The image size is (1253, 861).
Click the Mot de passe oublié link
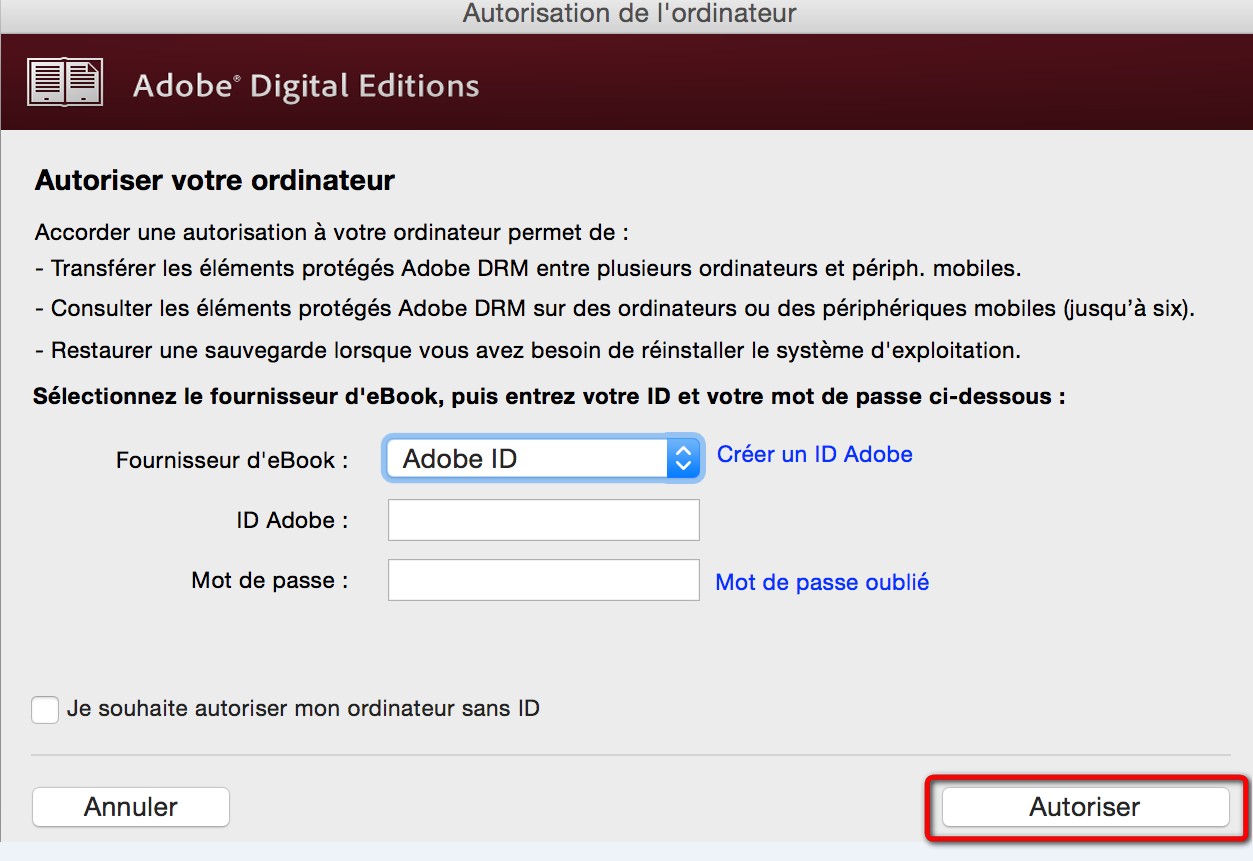[822, 582]
